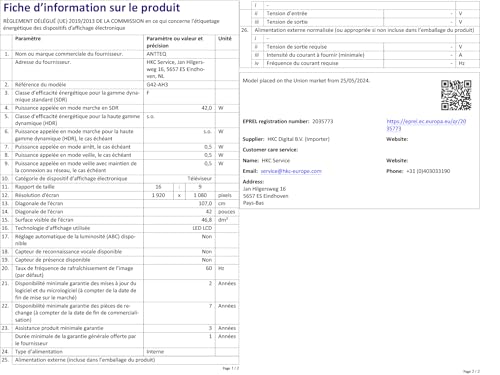Click the QR code image
The height and width of the screenshot is (375, 500).
coord(456,95)
